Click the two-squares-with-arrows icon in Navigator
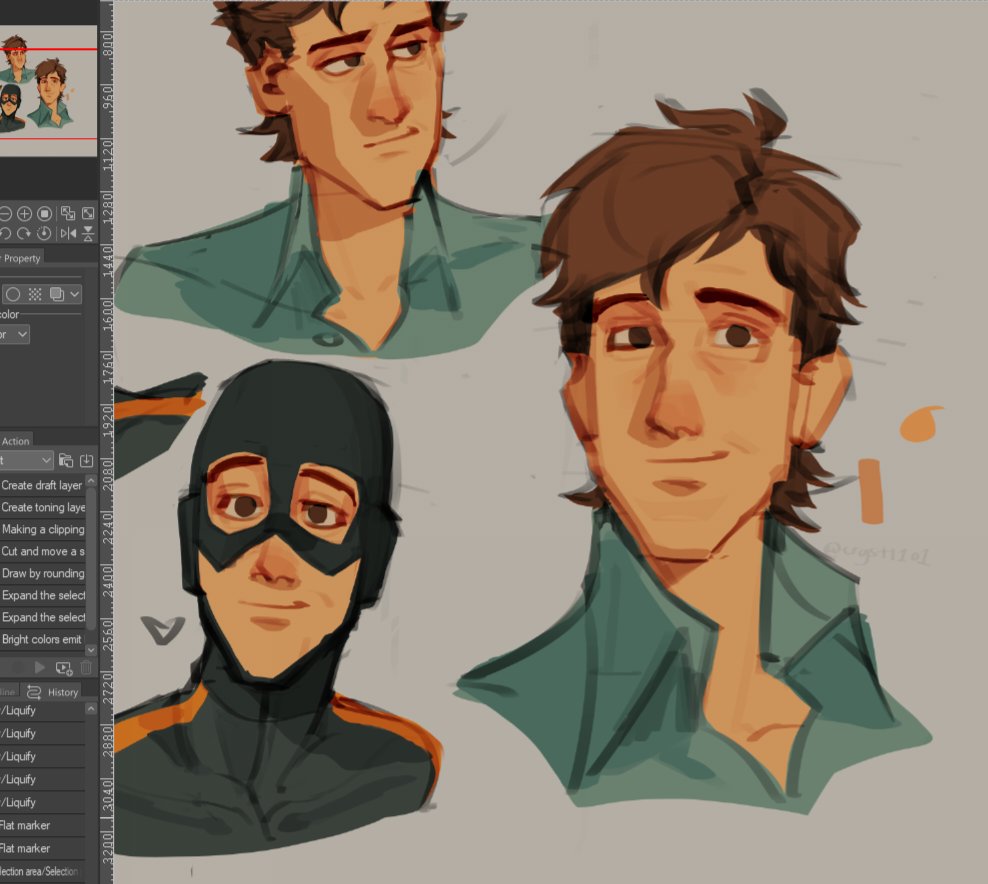Viewport: 988px width, 884px height. (x=67, y=213)
